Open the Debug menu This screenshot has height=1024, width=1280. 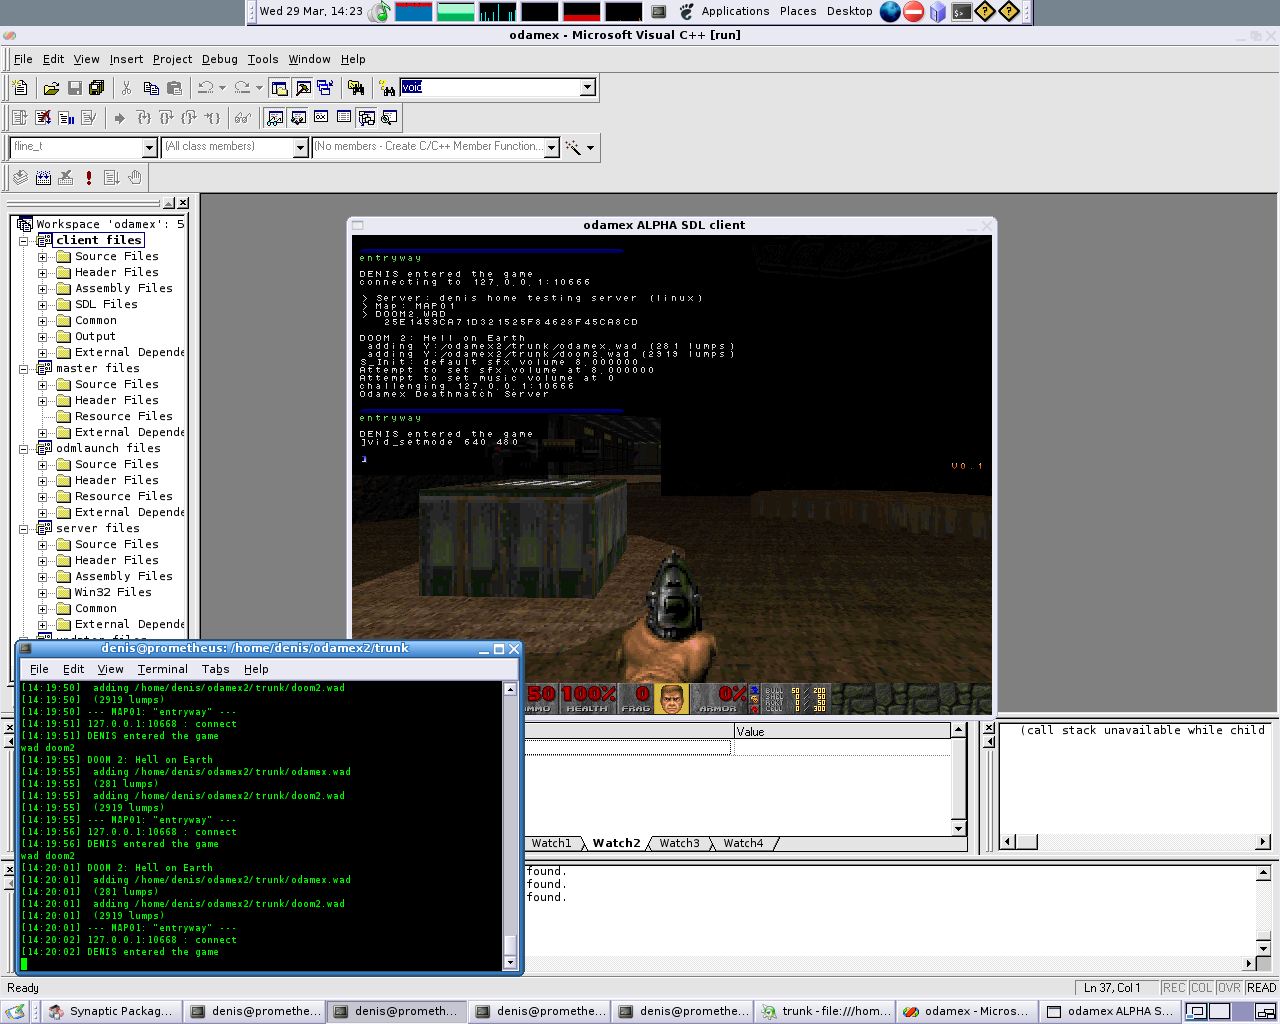coord(220,59)
